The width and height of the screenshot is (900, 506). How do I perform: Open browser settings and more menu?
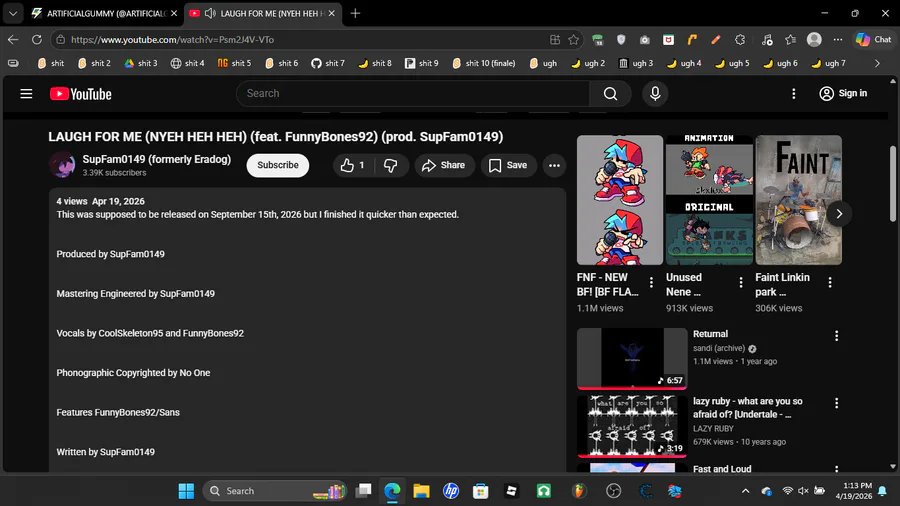838,40
